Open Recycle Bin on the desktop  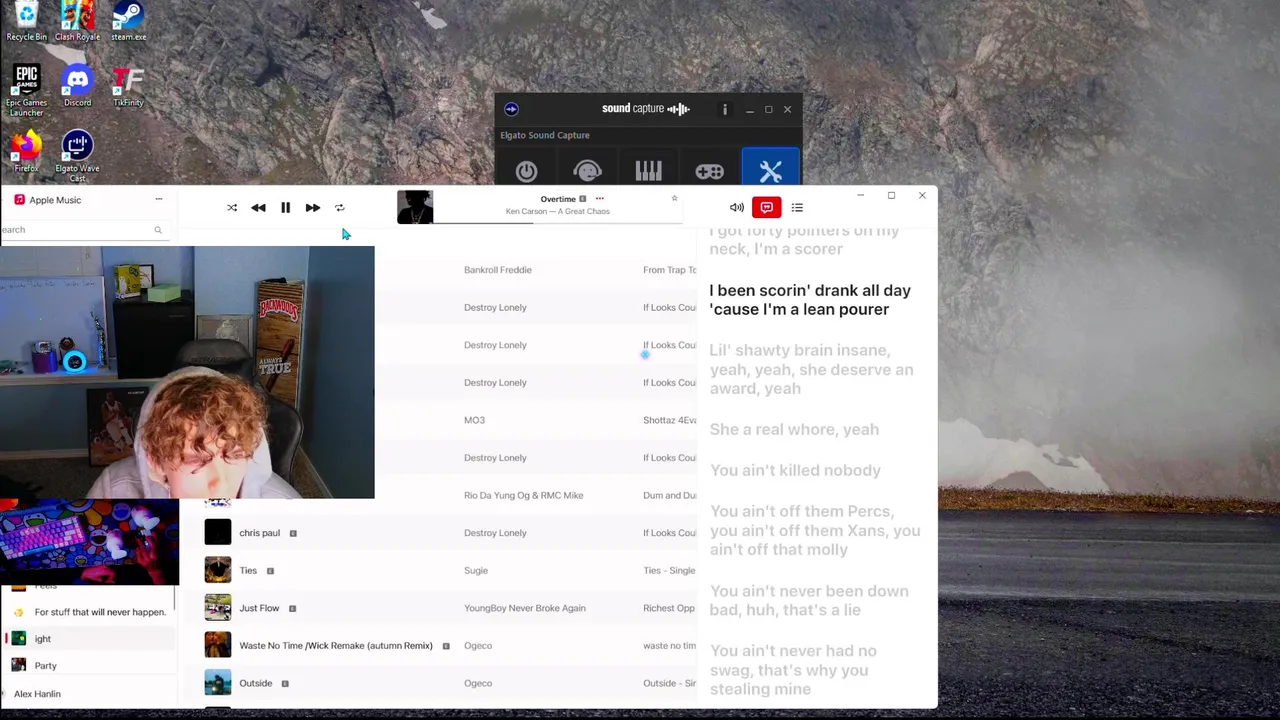click(x=26, y=22)
